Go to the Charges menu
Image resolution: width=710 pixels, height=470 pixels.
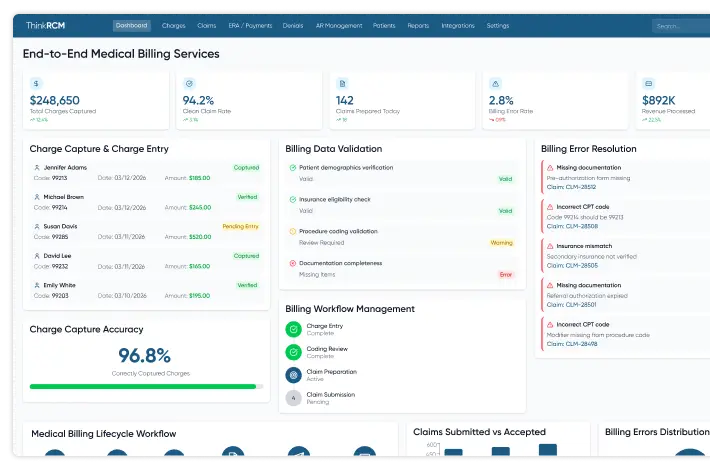tap(173, 26)
